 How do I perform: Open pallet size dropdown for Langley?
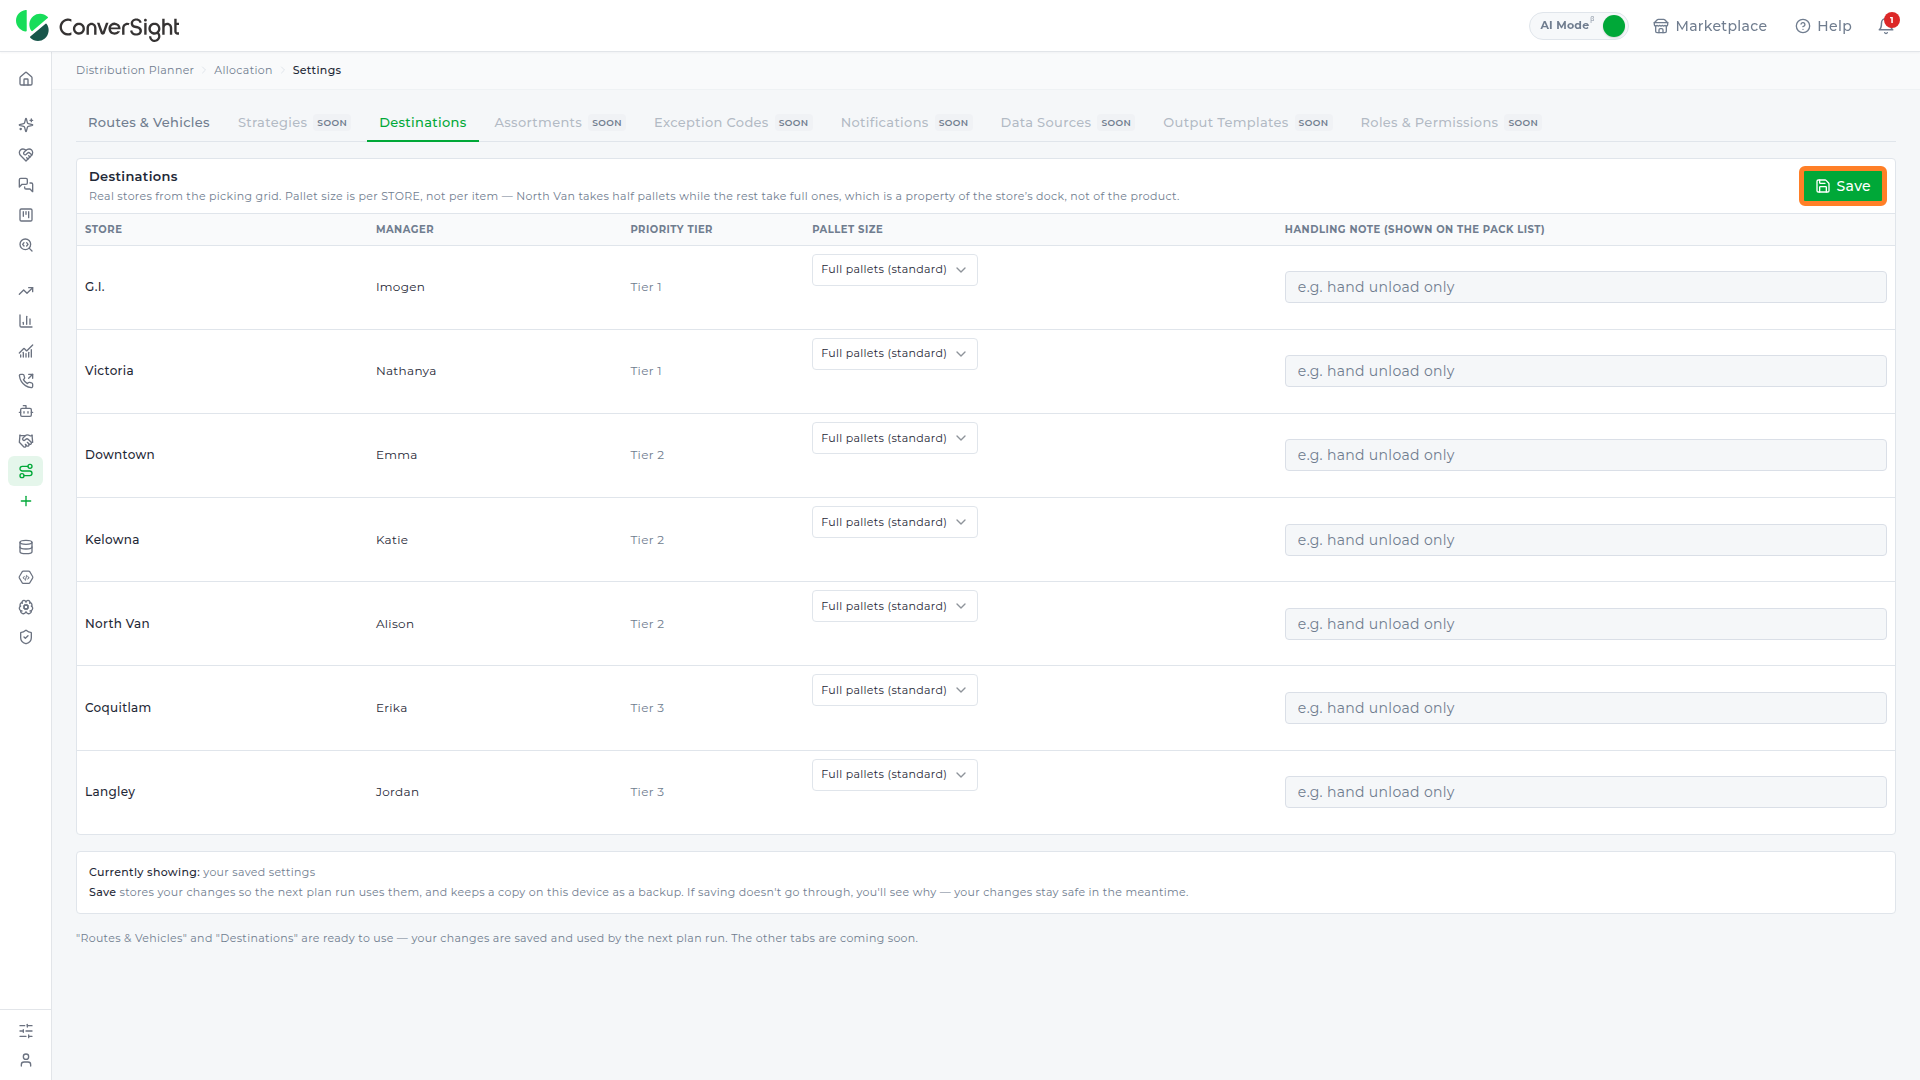(894, 775)
